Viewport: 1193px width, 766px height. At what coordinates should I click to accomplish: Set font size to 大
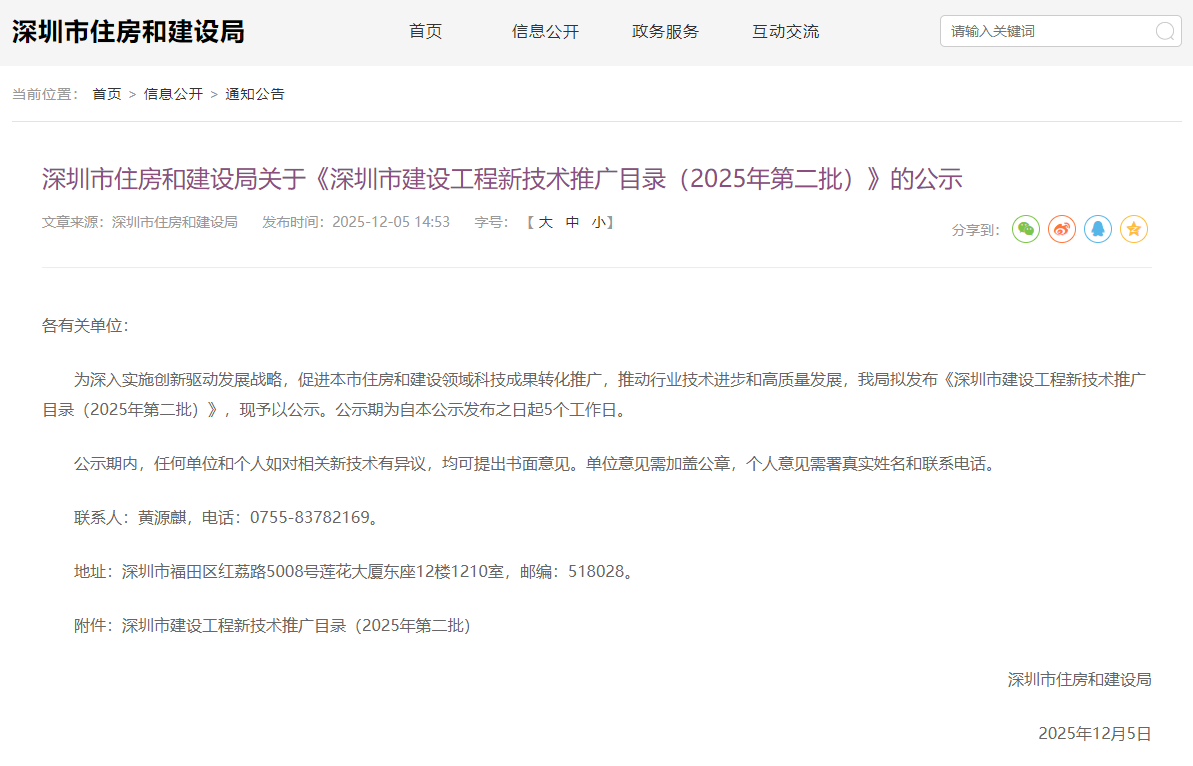coord(546,222)
